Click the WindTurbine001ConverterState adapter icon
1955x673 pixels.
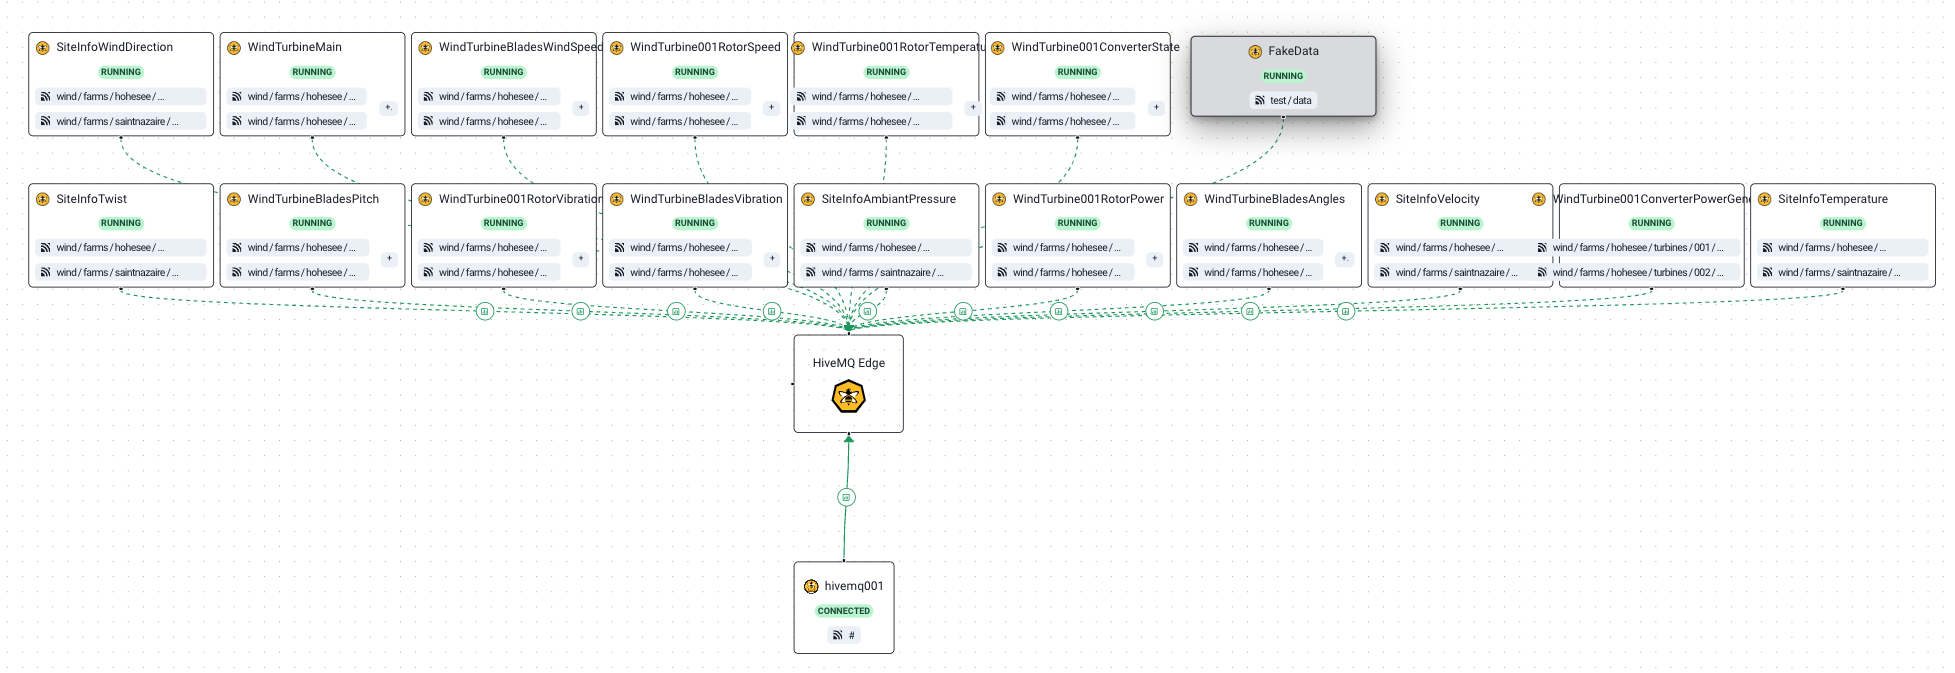coord(998,47)
